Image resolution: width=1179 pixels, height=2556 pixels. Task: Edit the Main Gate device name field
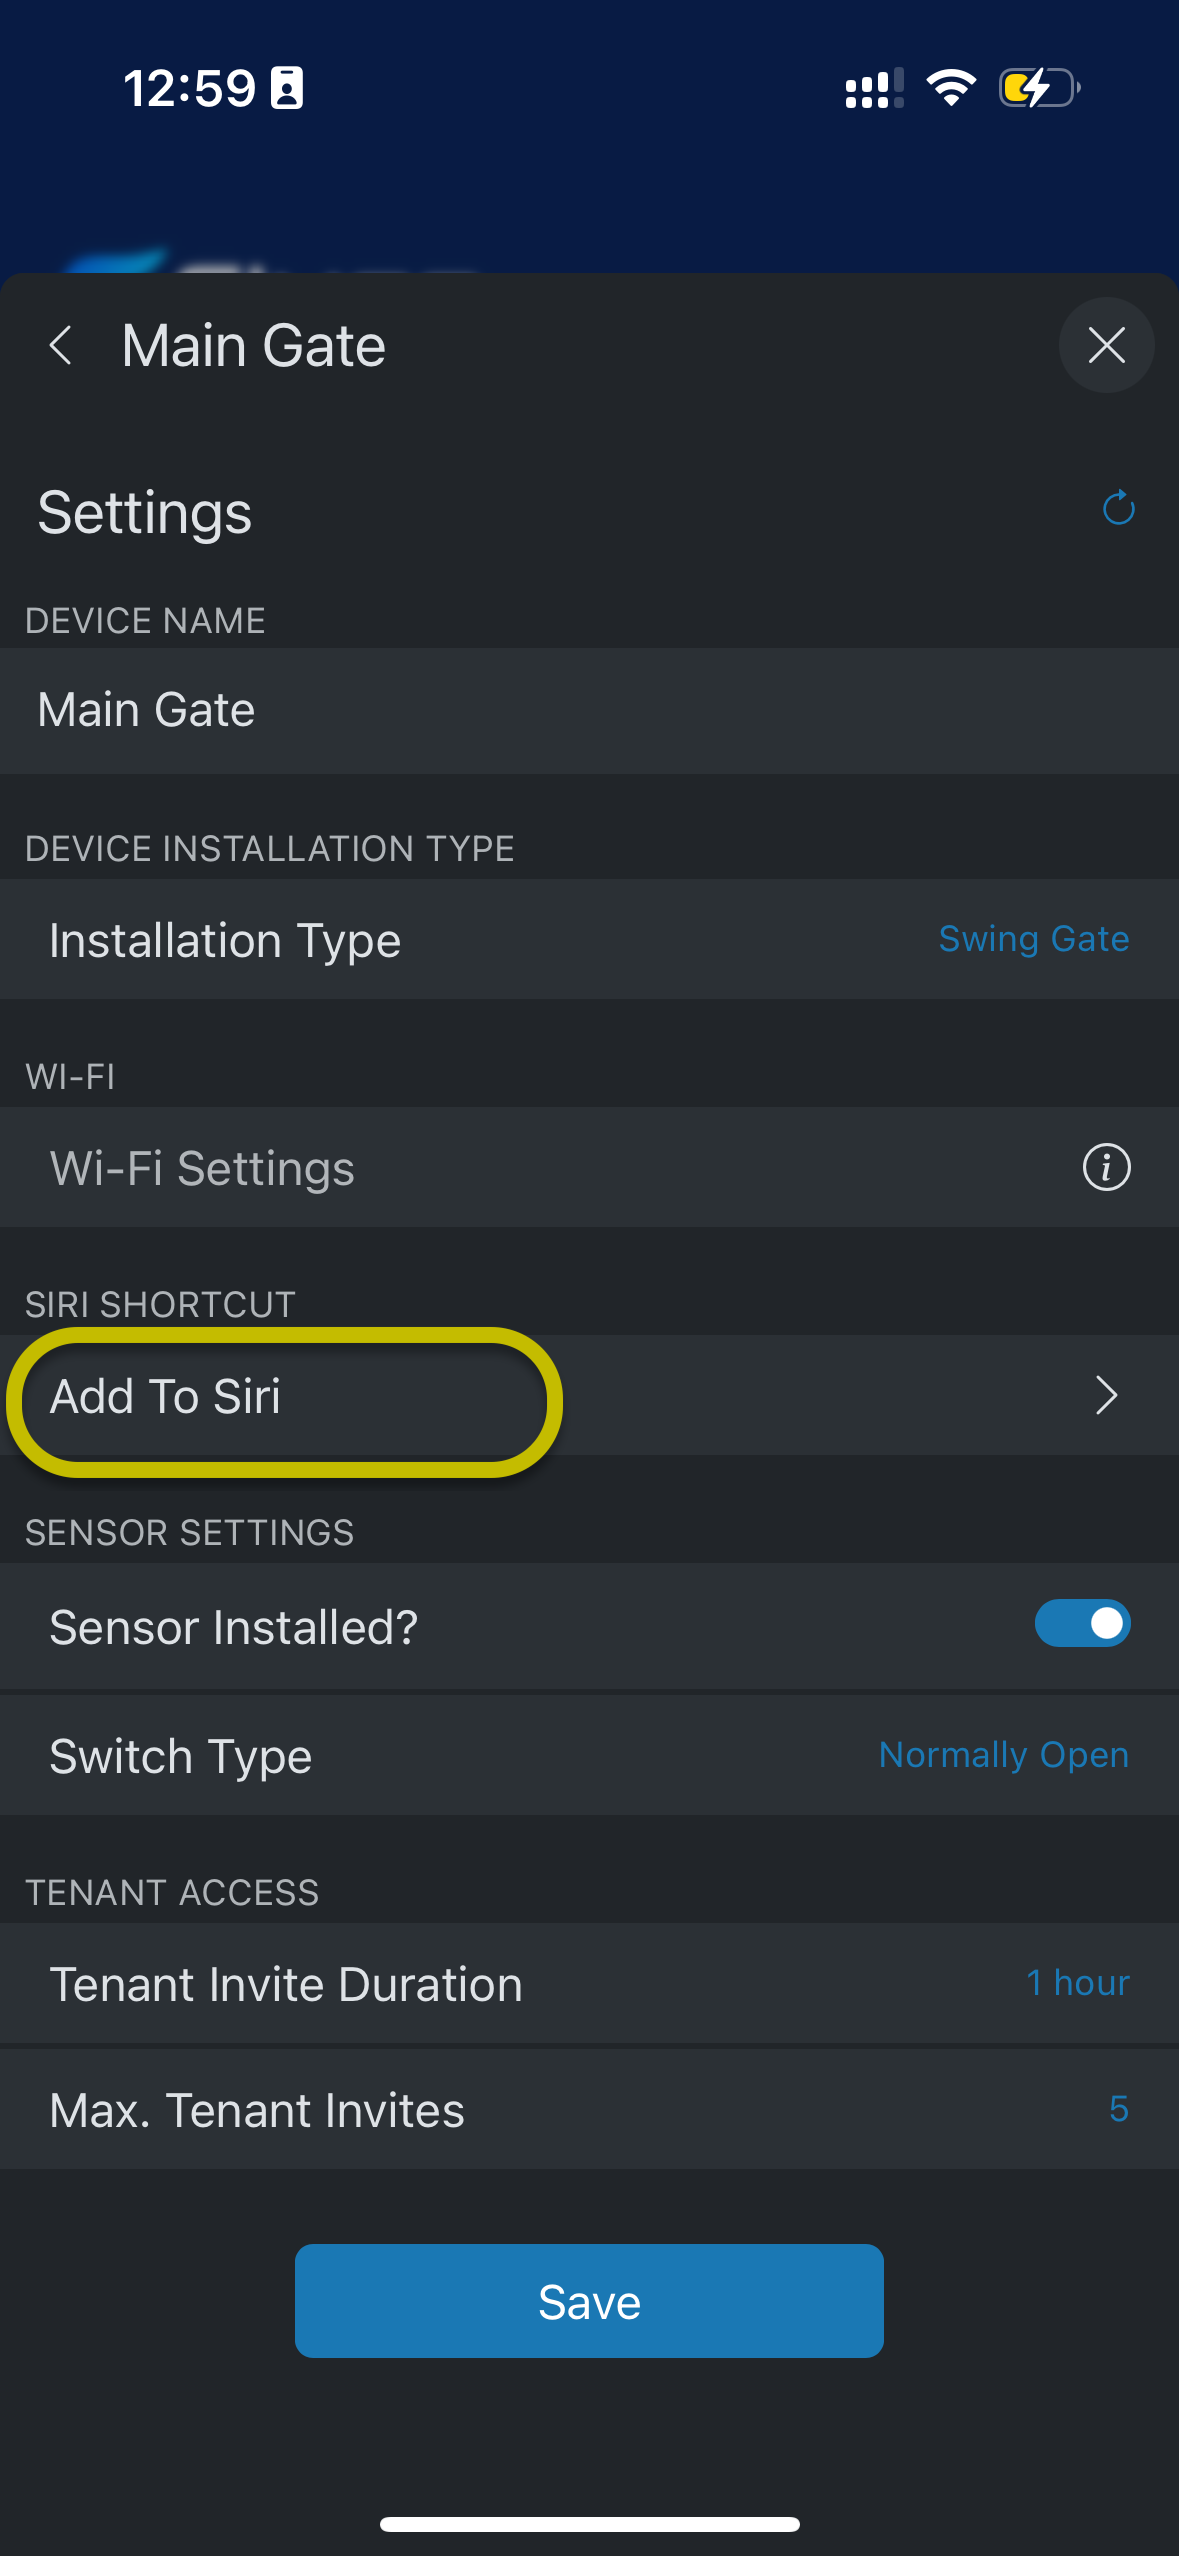pyautogui.click(x=589, y=711)
